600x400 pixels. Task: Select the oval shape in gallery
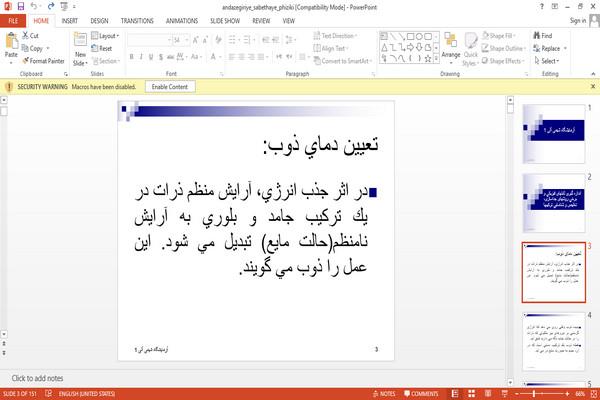[x=419, y=37]
